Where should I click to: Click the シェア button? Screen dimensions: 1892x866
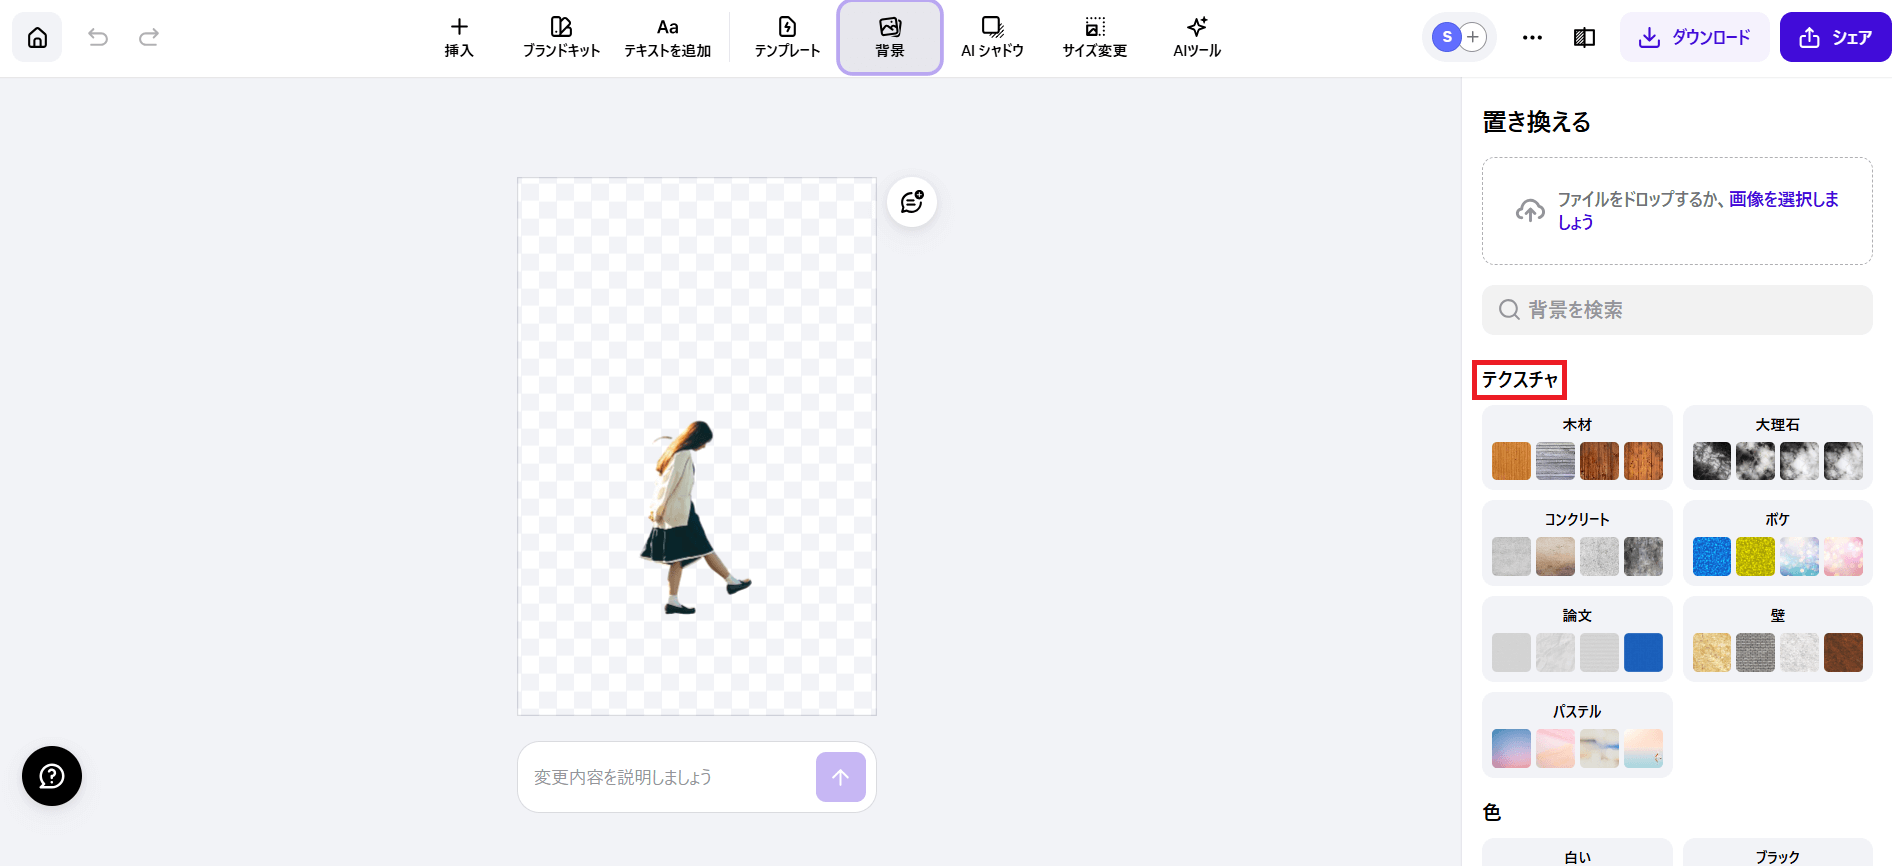point(1835,38)
